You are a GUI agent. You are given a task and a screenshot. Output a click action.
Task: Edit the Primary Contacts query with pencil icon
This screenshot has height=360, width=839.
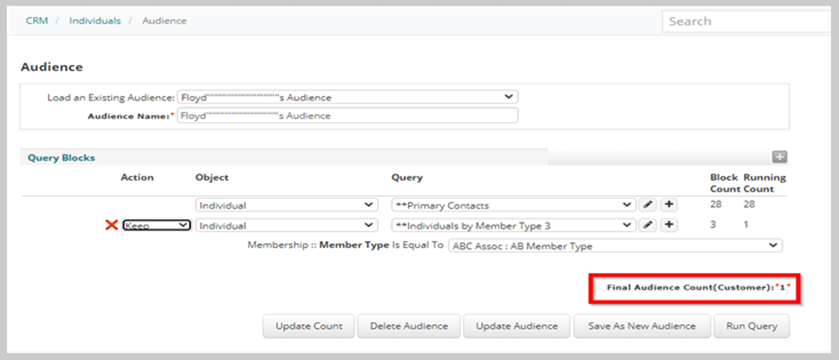(647, 205)
